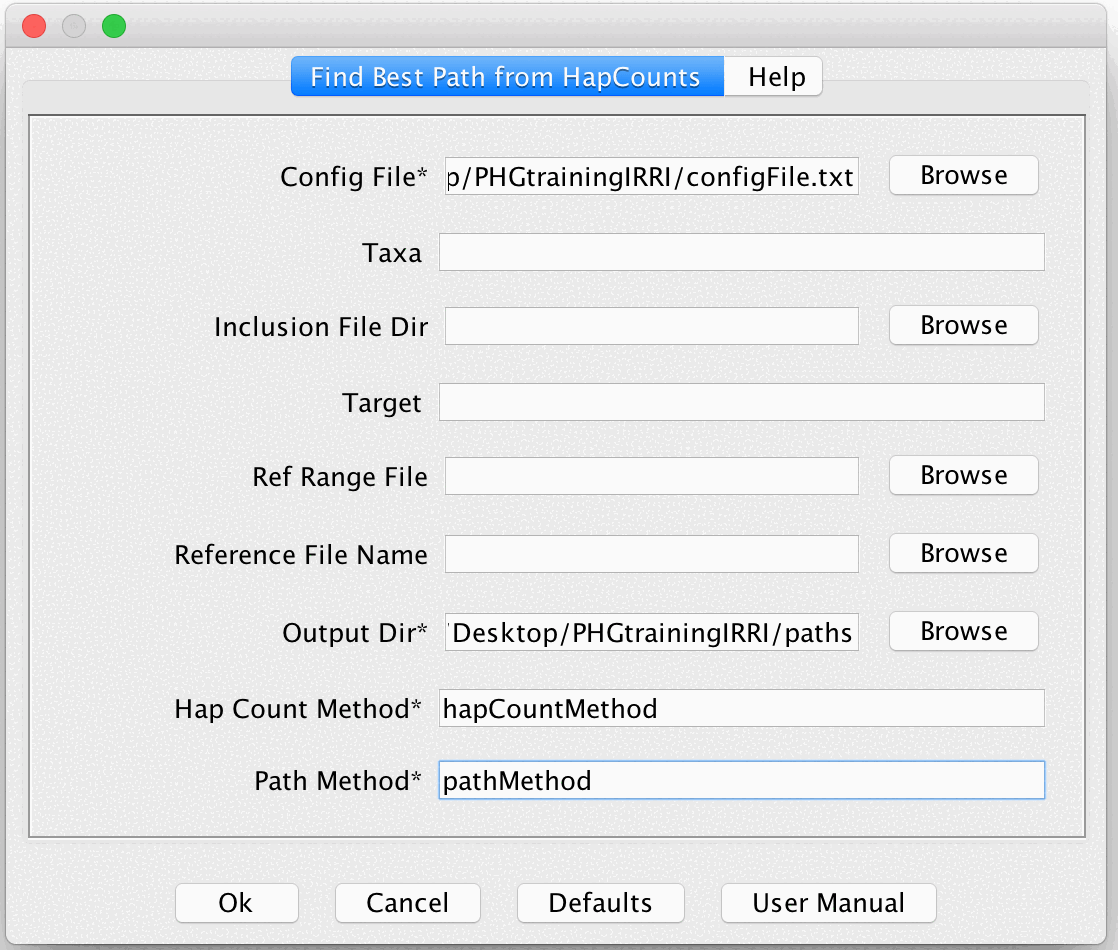Click Browse next to Output Dir
The width and height of the screenshot is (1118, 950).
(x=963, y=631)
